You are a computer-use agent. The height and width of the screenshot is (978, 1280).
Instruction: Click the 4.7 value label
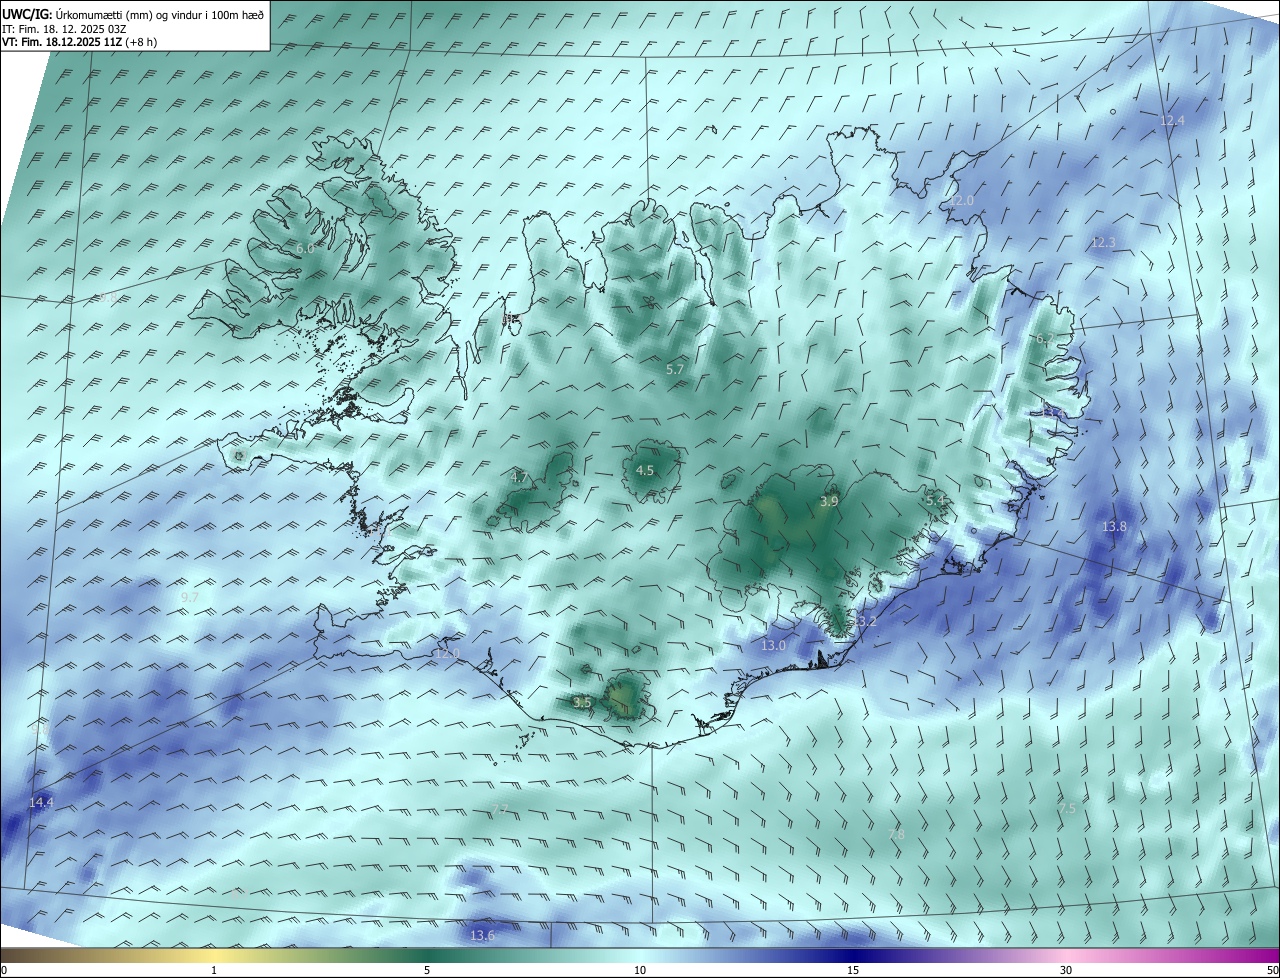click(x=519, y=477)
